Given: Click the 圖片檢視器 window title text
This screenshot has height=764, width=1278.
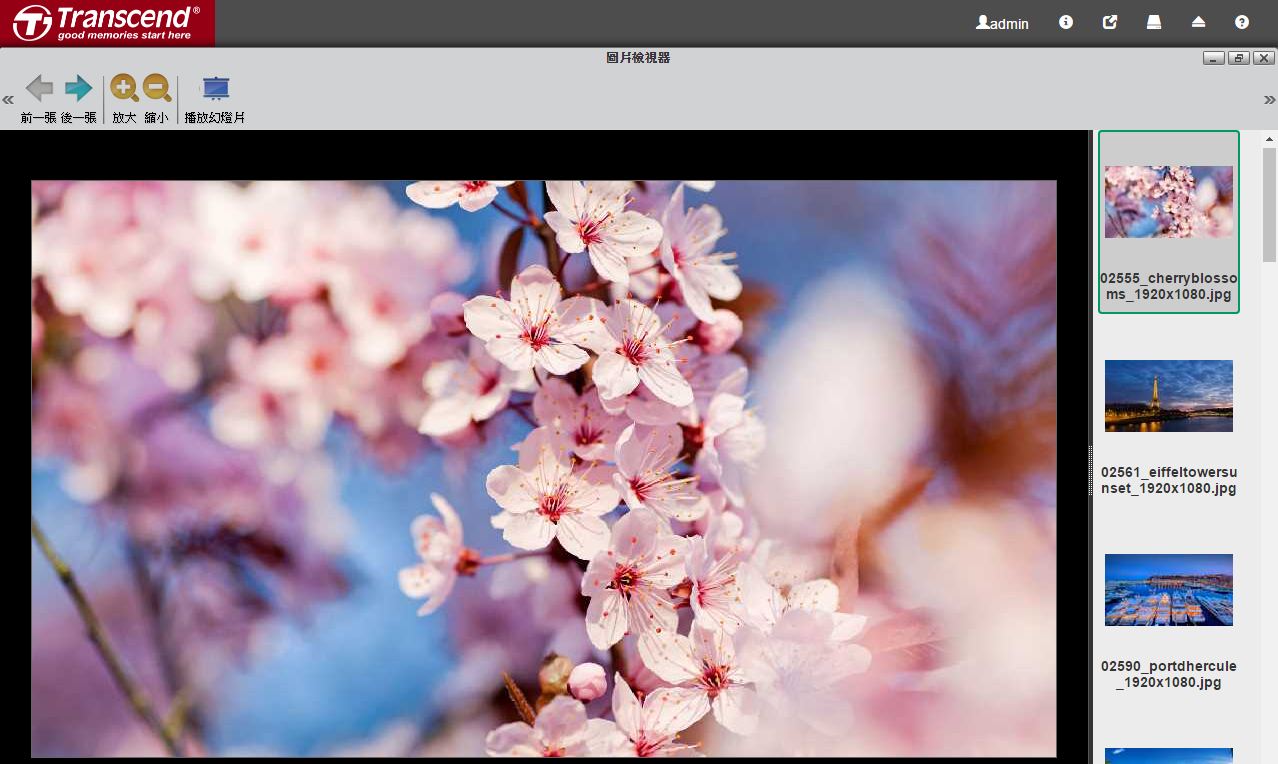Looking at the screenshot, I should [638, 58].
